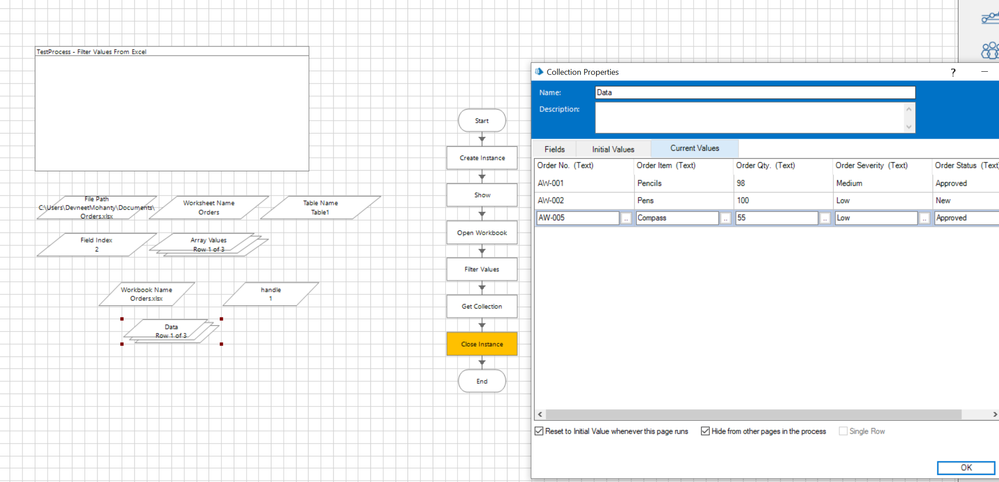Switch to the Fields tab

(x=554, y=149)
